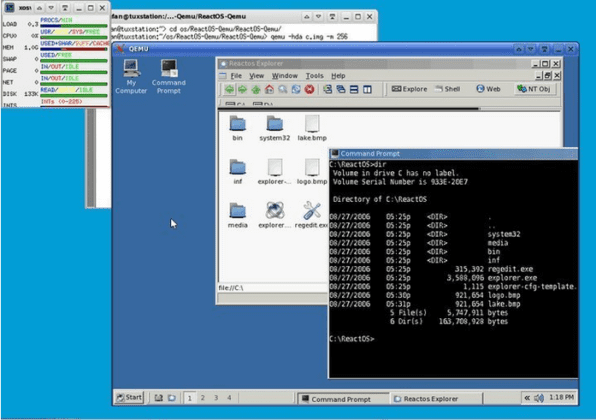Click the file://C:\ address field
This screenshot has width=596, height=420.
(x=273, y=288)
